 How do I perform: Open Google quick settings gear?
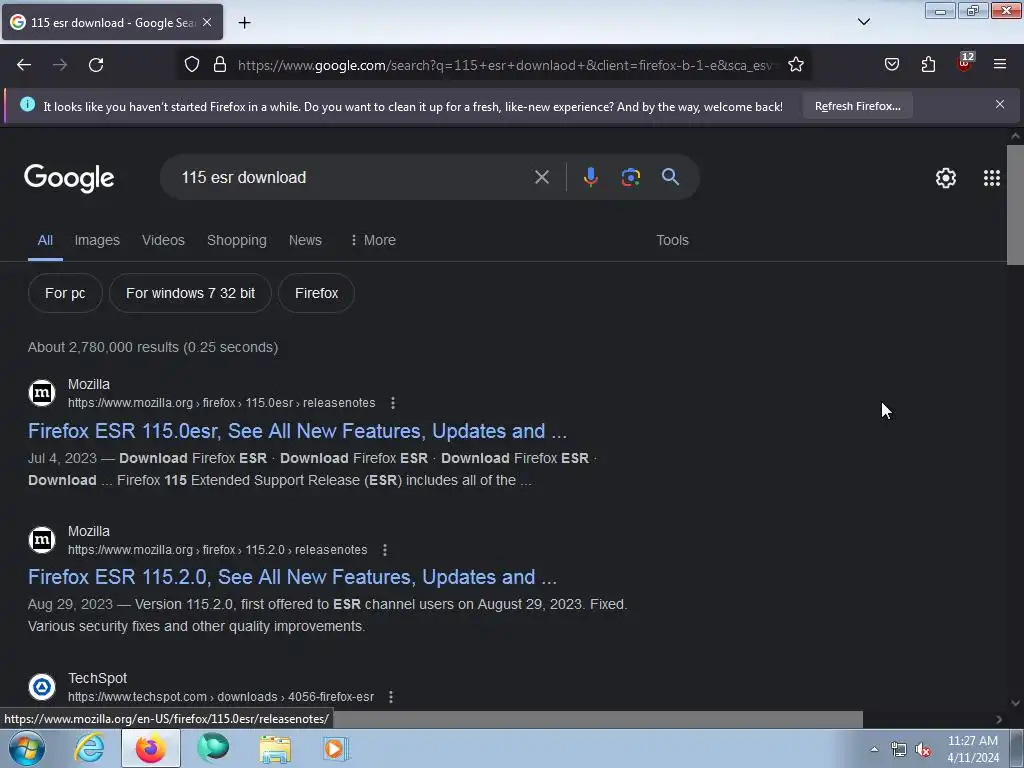coord(946,178)
